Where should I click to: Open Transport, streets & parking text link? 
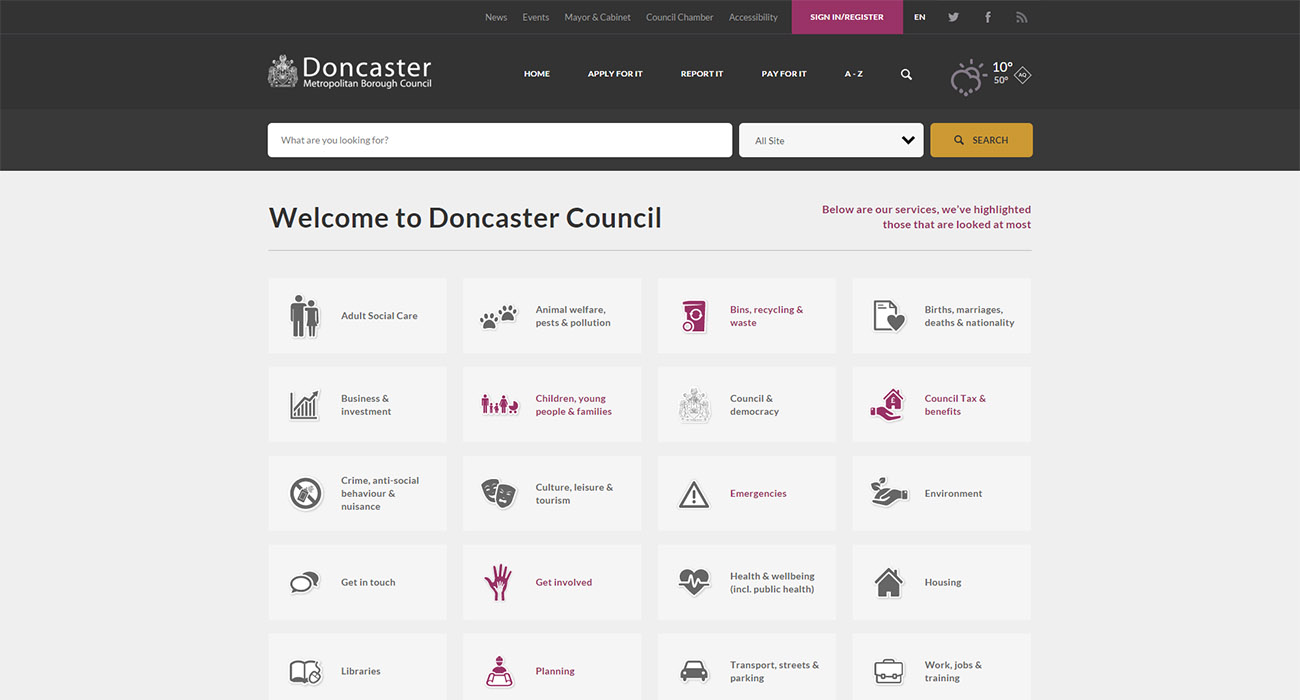point(774,671)
